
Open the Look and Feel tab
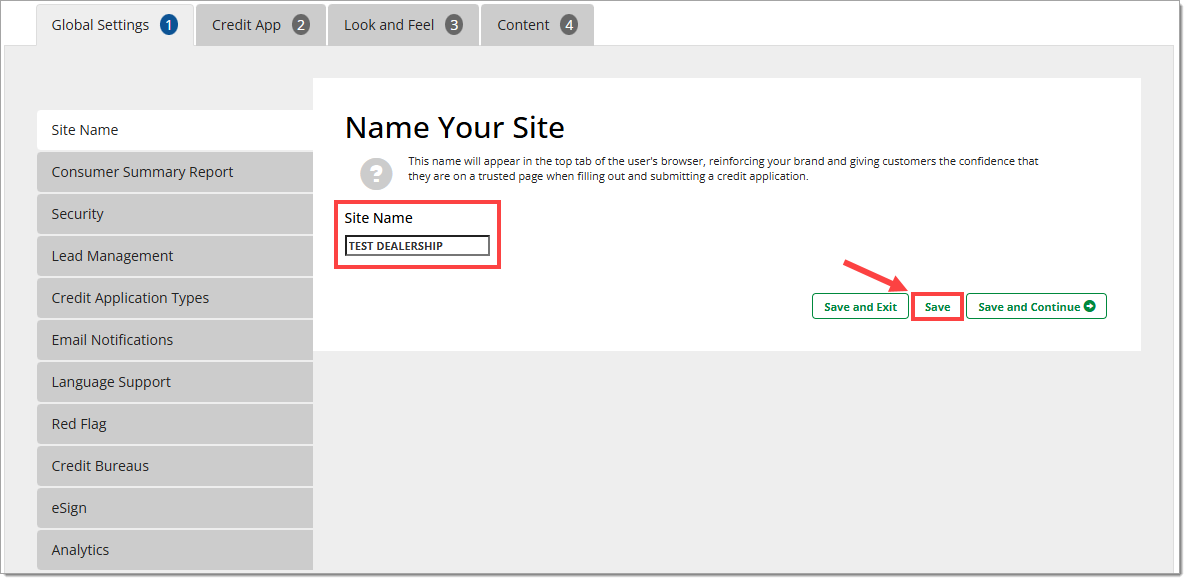click(402, 25)
